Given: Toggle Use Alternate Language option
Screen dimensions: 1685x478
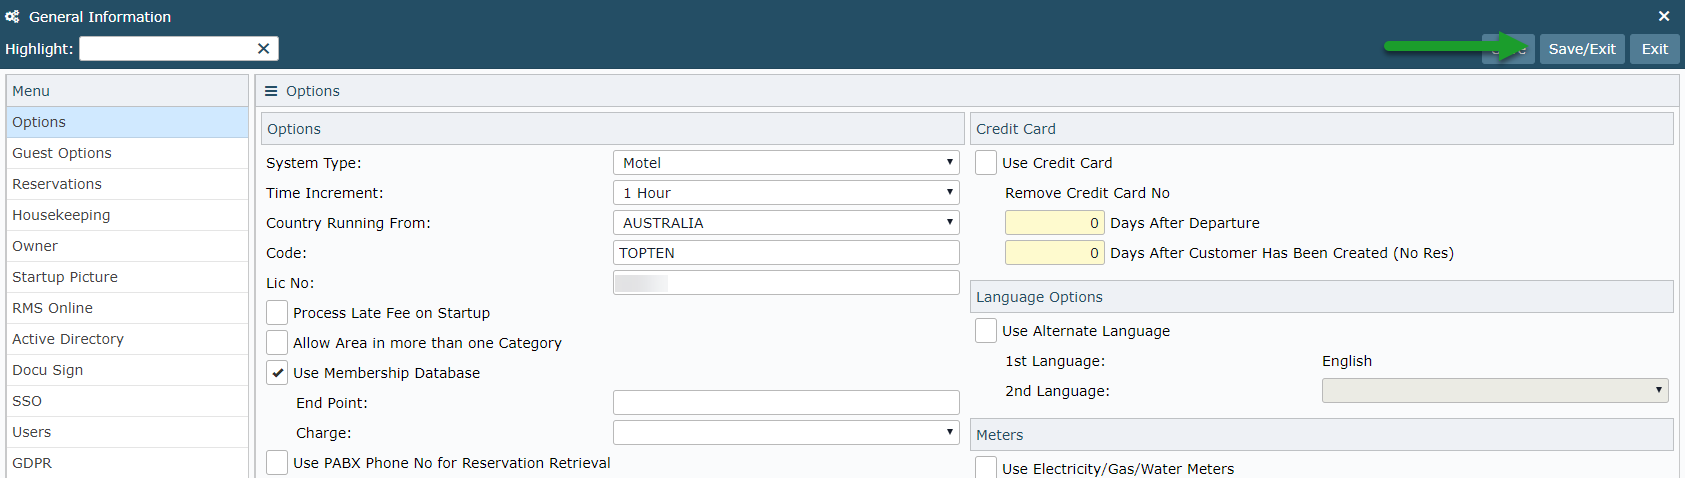Looking at the screenshot, I should (x=986, y=331).
